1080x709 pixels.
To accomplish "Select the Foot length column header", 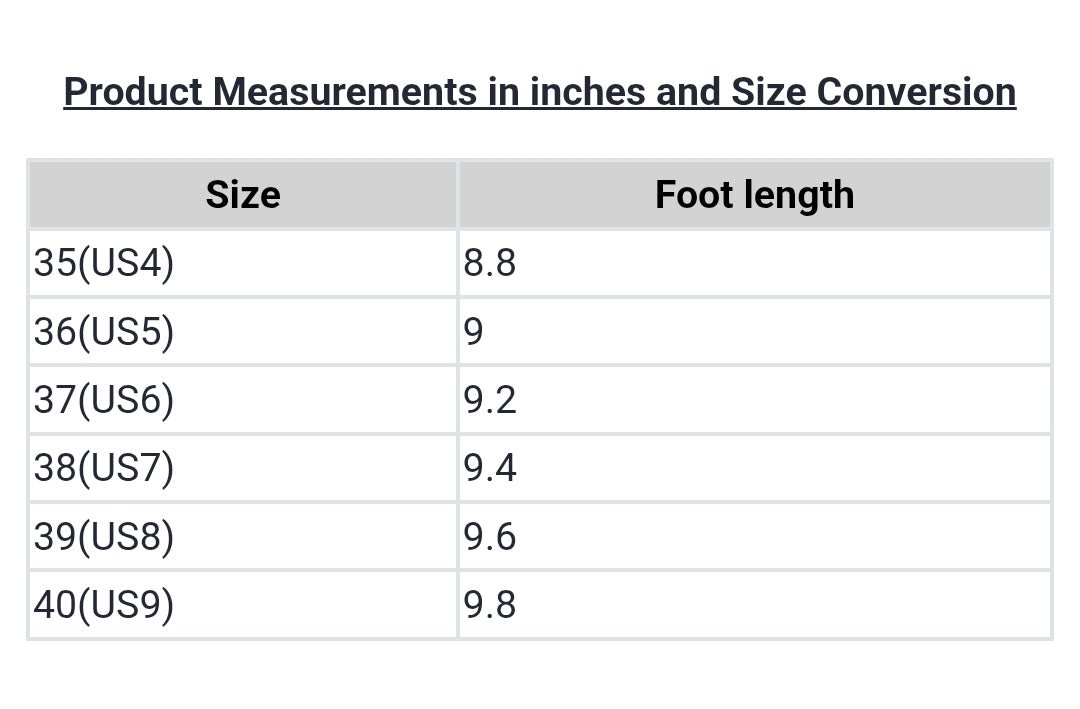I will pyautogui.click(x=754, y=194).
